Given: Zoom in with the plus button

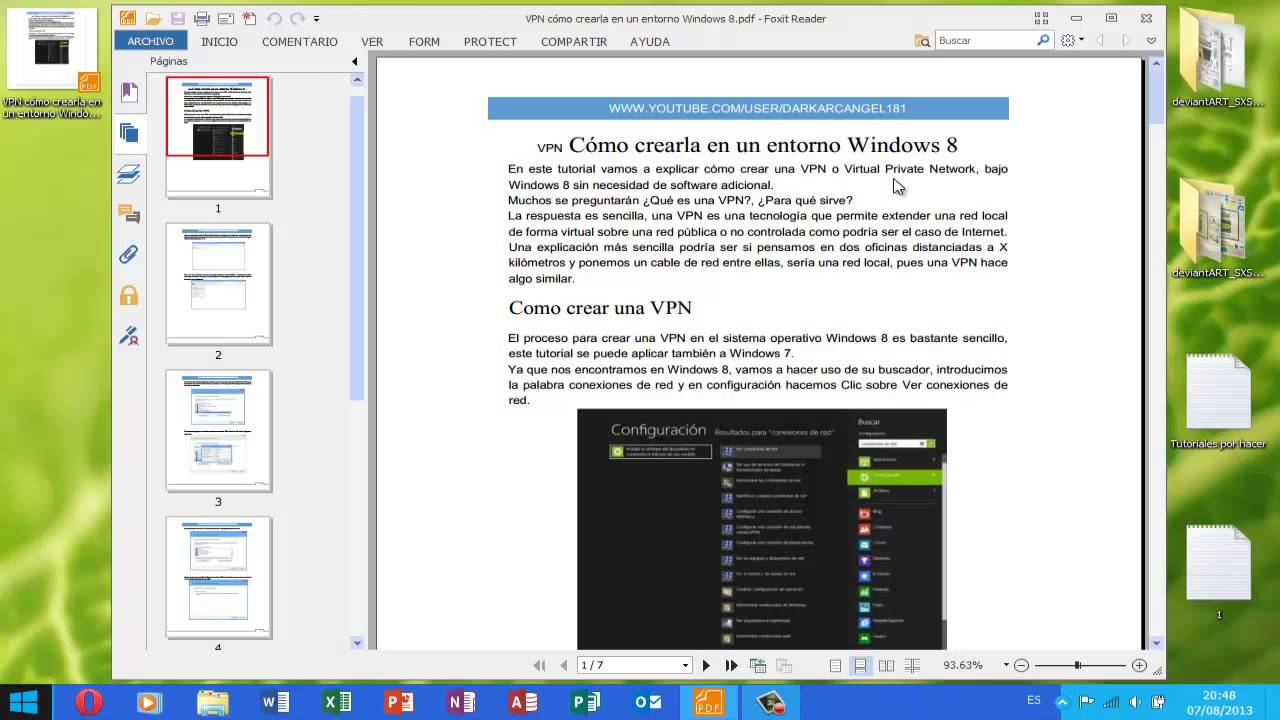Looking at the screenshot, I should tap(1139, 665).
